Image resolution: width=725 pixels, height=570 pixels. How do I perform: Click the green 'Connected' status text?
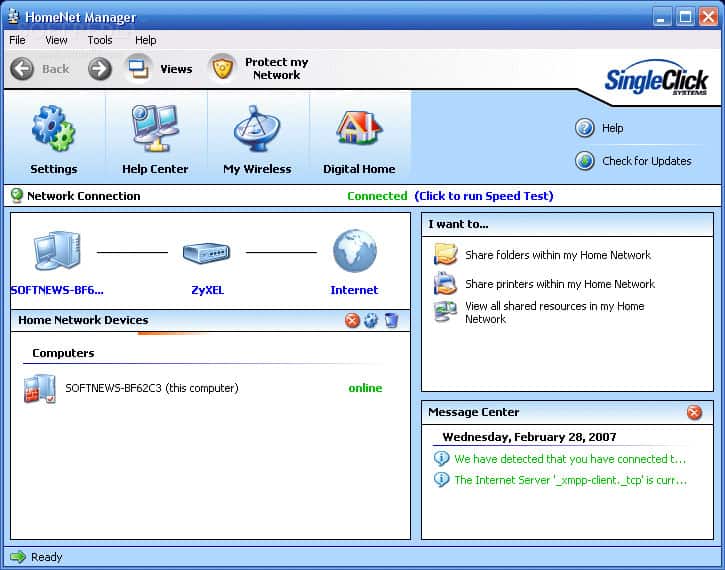(377, 196)
